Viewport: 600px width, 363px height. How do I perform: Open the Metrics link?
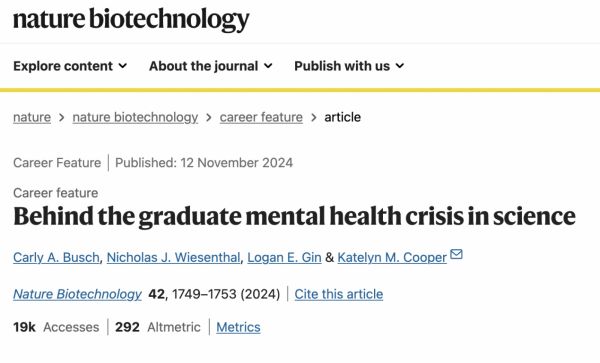click(238, 327)
